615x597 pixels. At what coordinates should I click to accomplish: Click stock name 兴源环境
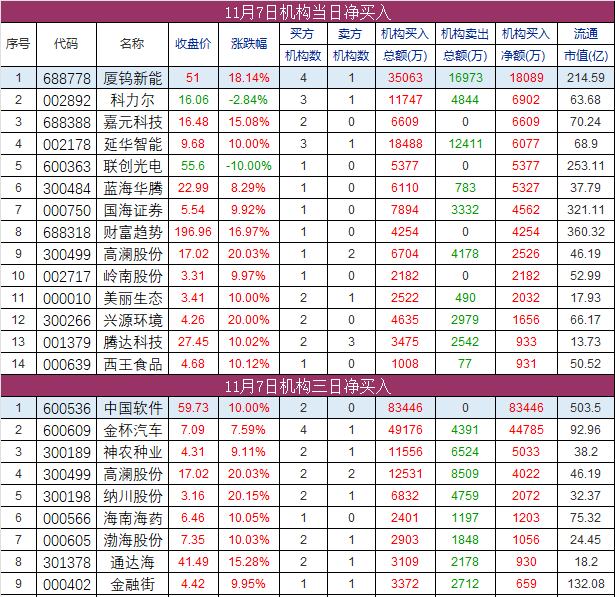tap(133, 320)
